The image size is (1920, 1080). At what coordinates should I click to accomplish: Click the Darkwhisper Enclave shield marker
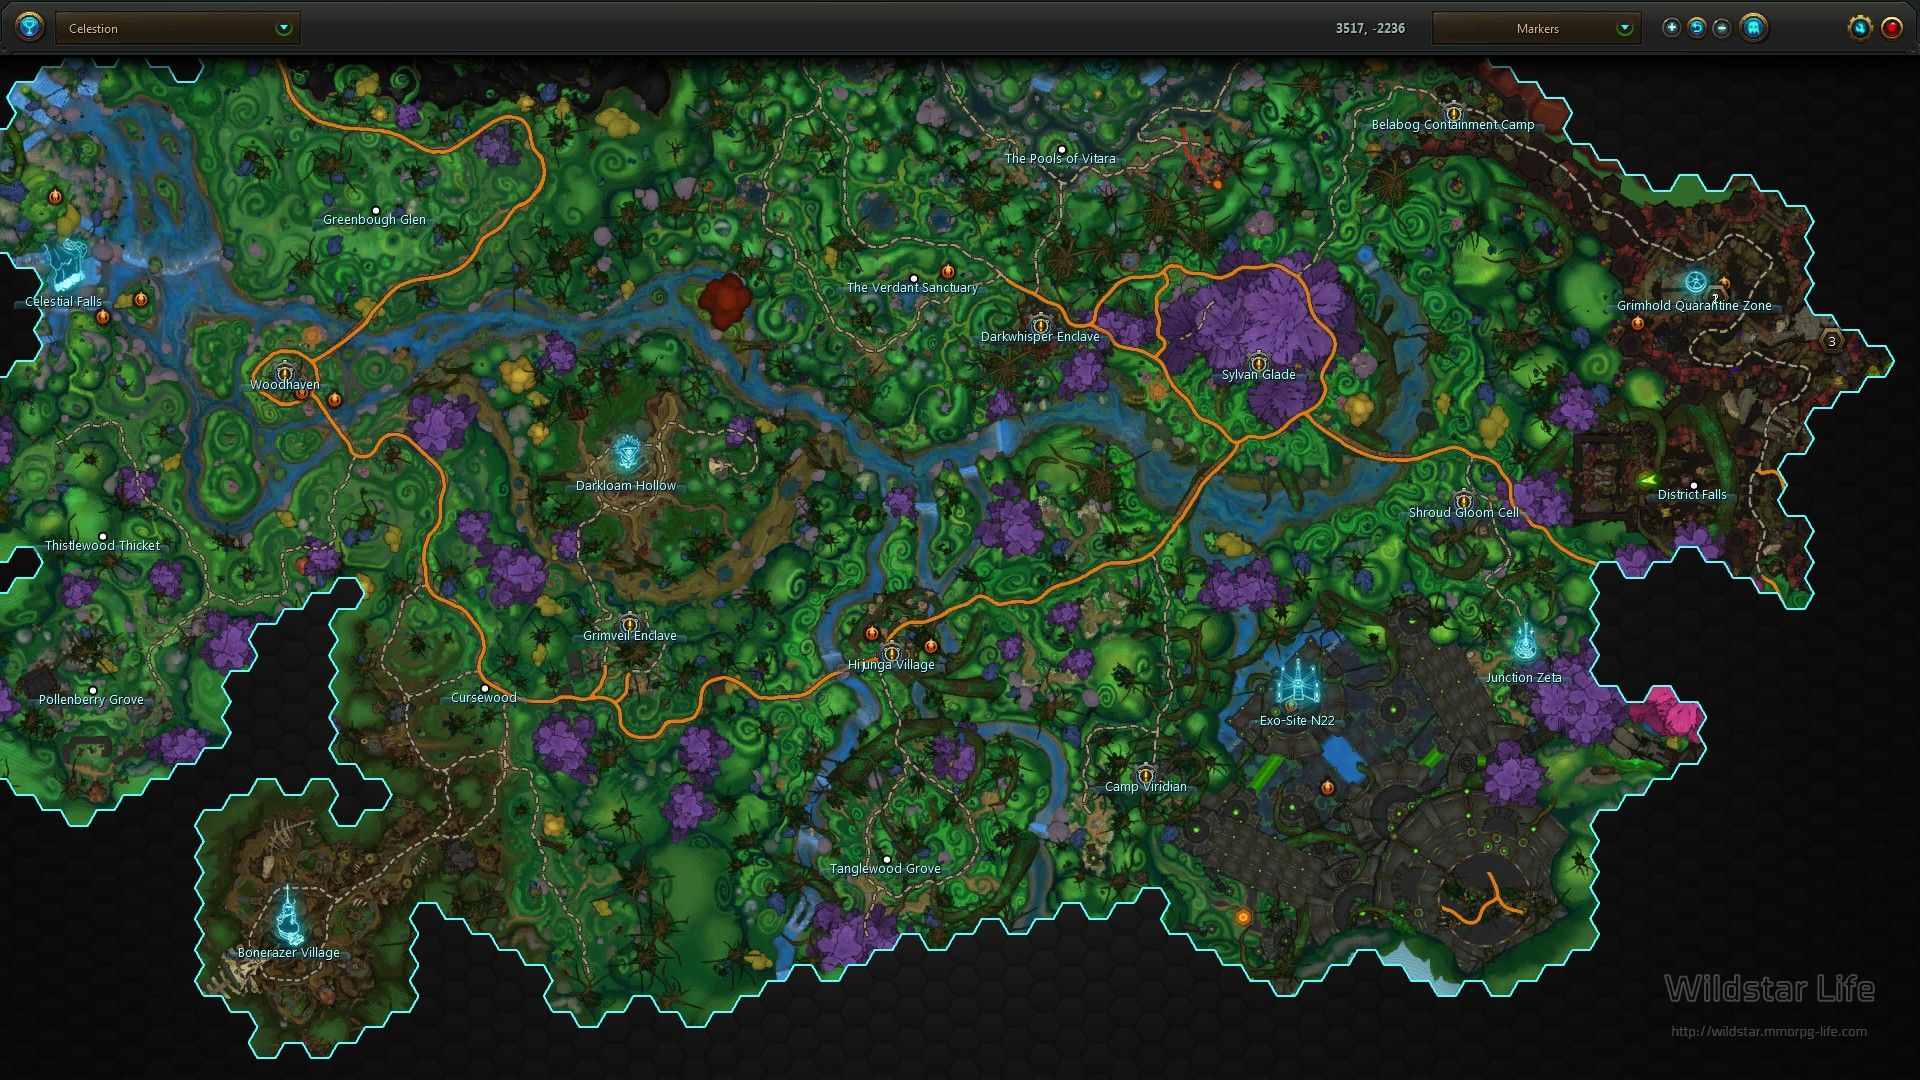pyautogui.click(x=1040, y=325)
